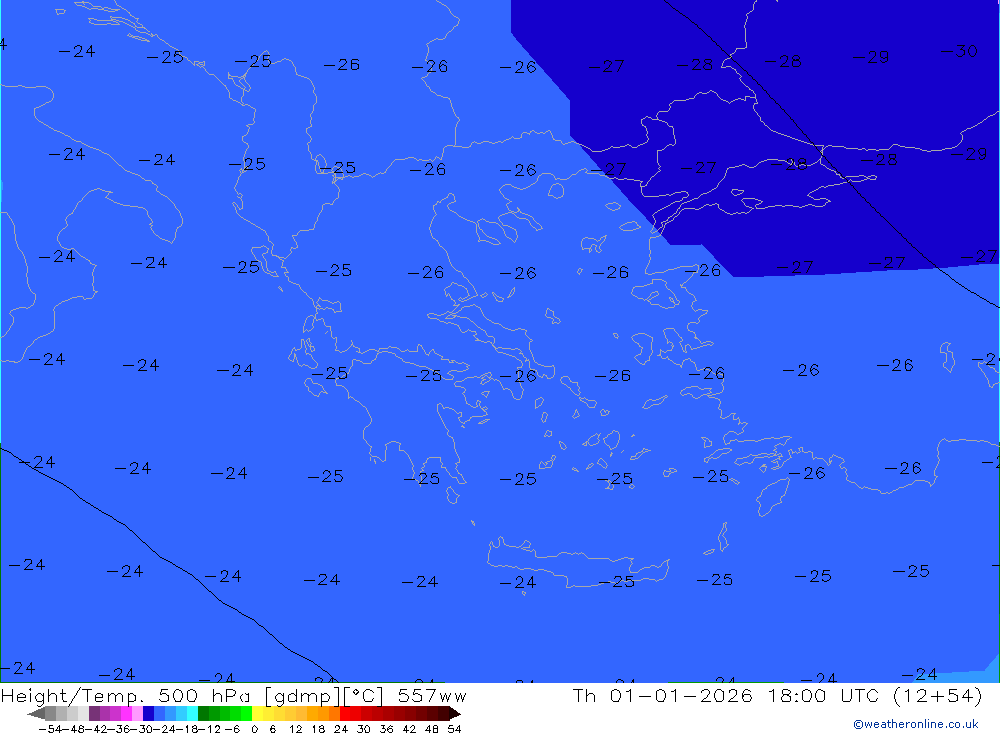
Task: Click the '-30' temperature label on the map
Action: click(x=960, y=51)
